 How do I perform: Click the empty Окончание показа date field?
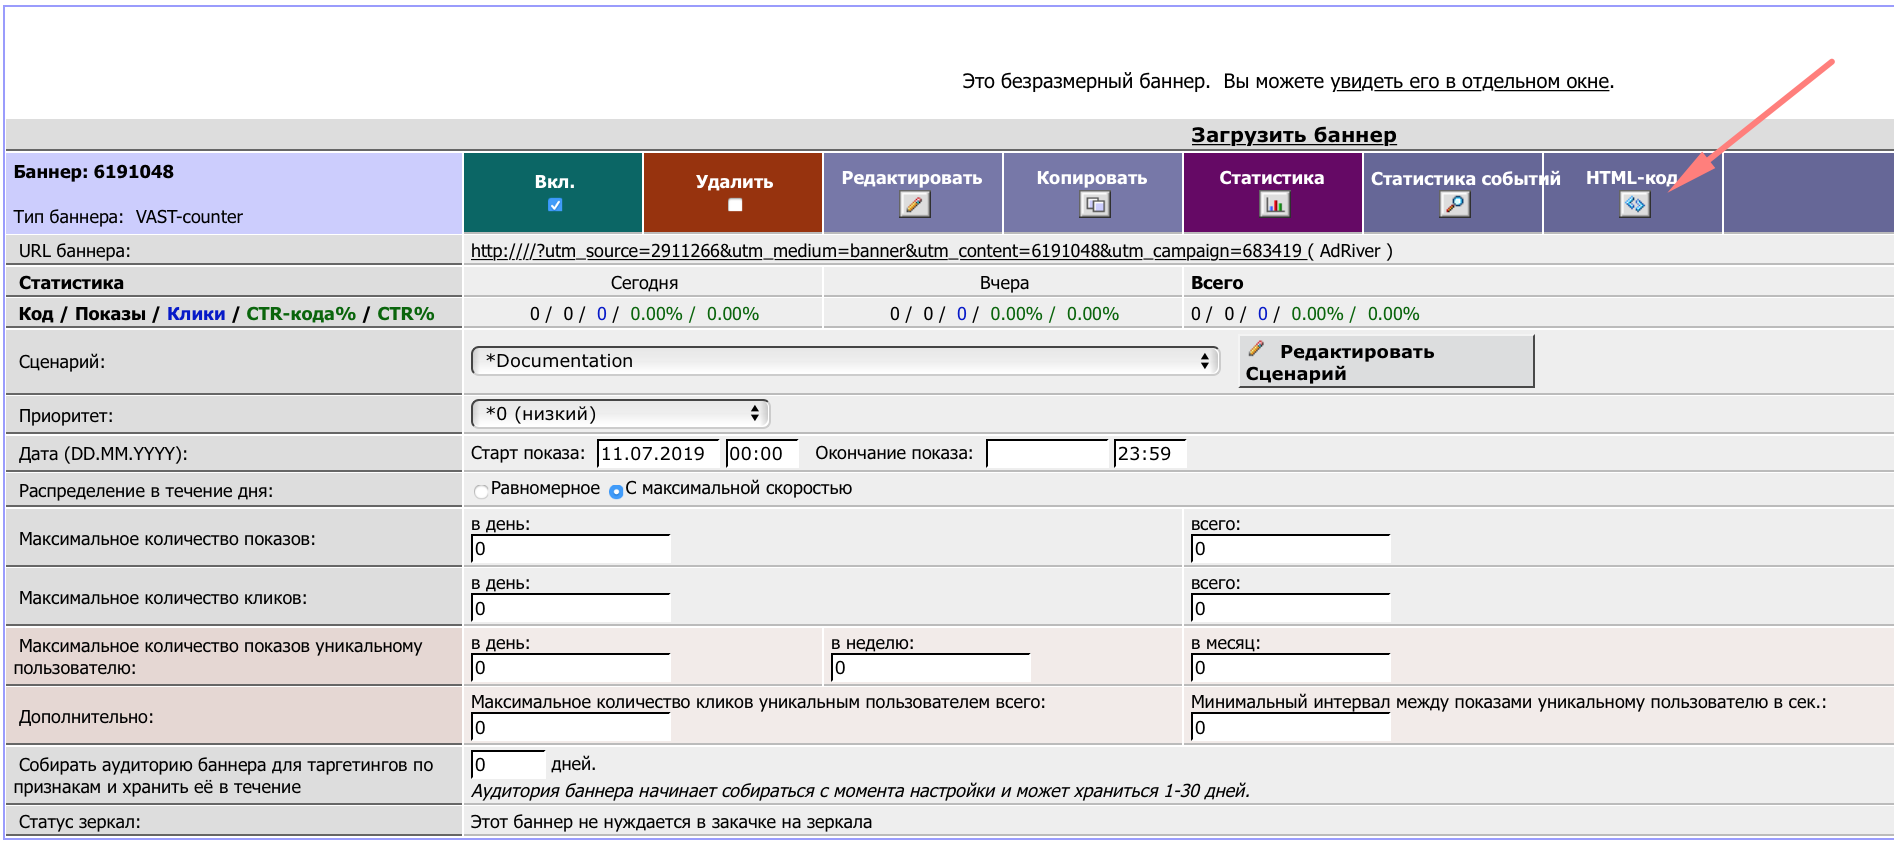click(x=1047, y=454)
